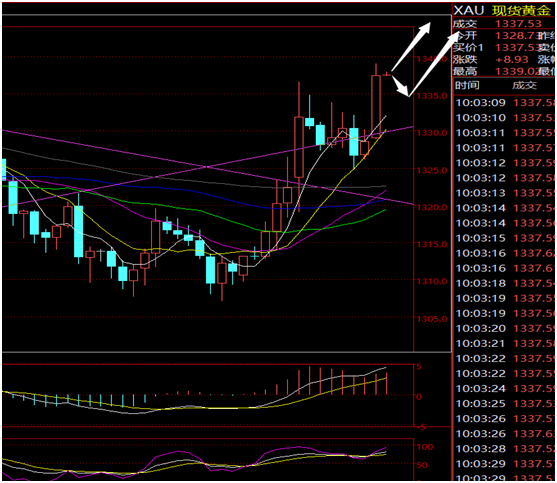Select the tick row at 10:03:10

tap(505, 118)
